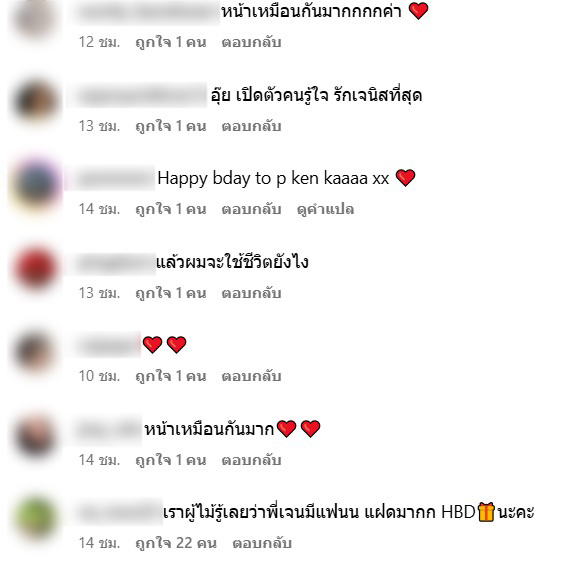
Task: Click first heart in the two-heart-only comment
Action: coord(153,345)
